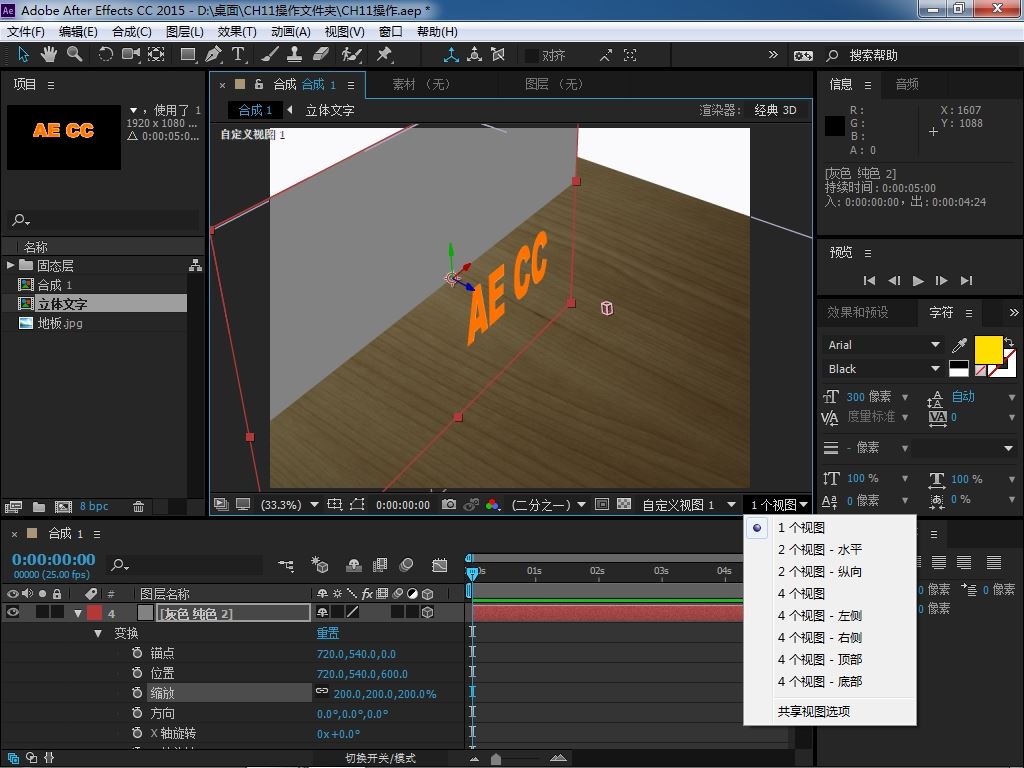Select the Zoom magnifier tool
Viewport: 1024px width, 768px height.
75,55
